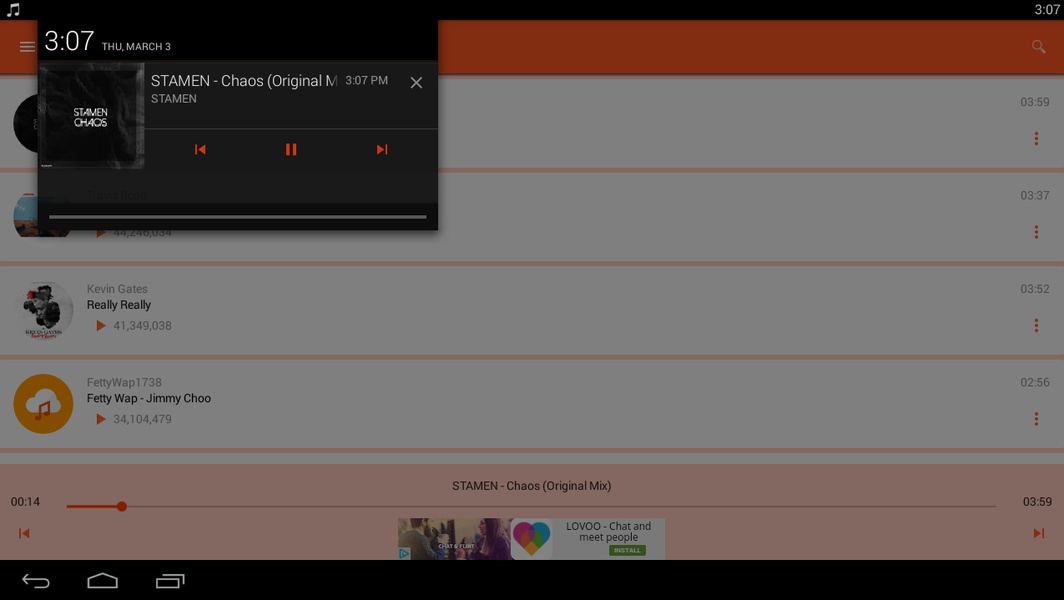This screenshot has width=1064, height=600.
Task: Tap the 3:07 clock in notification shade
Action: tap(69, 41)
